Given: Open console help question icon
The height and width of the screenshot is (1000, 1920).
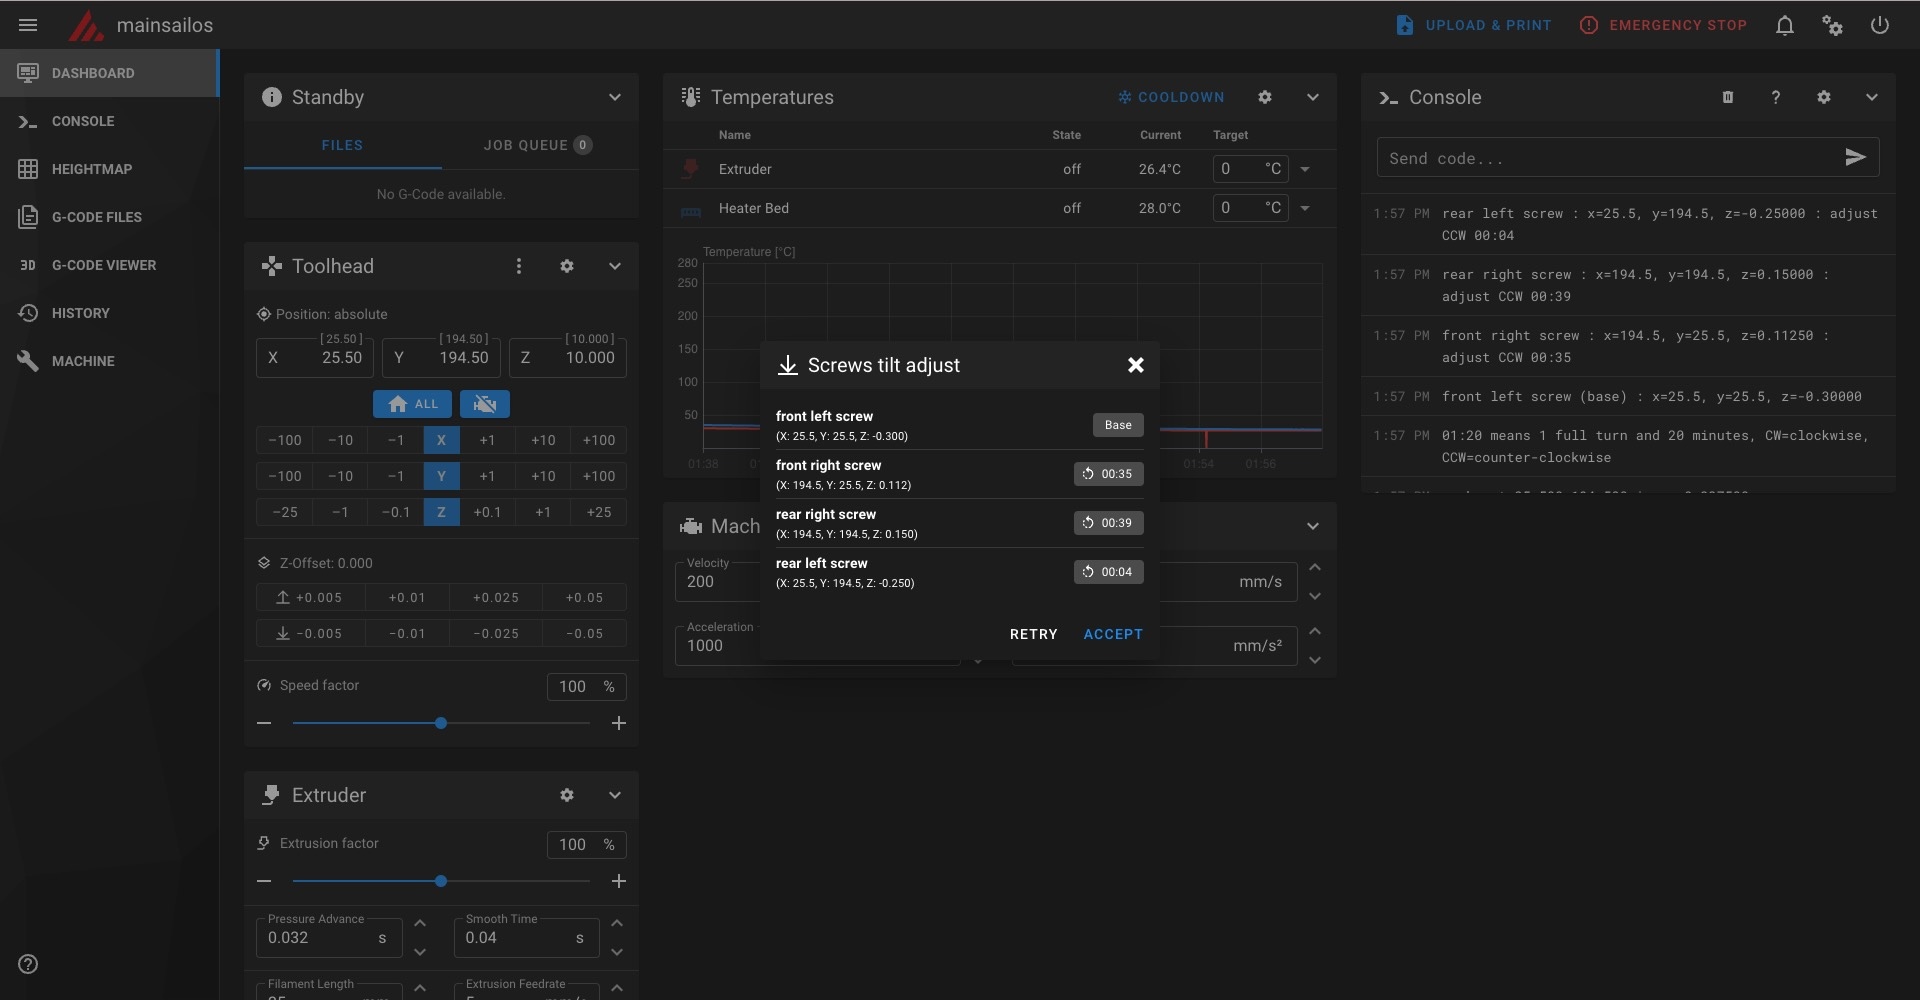Looking at the screenshot, I should [x=1776, y=97].
